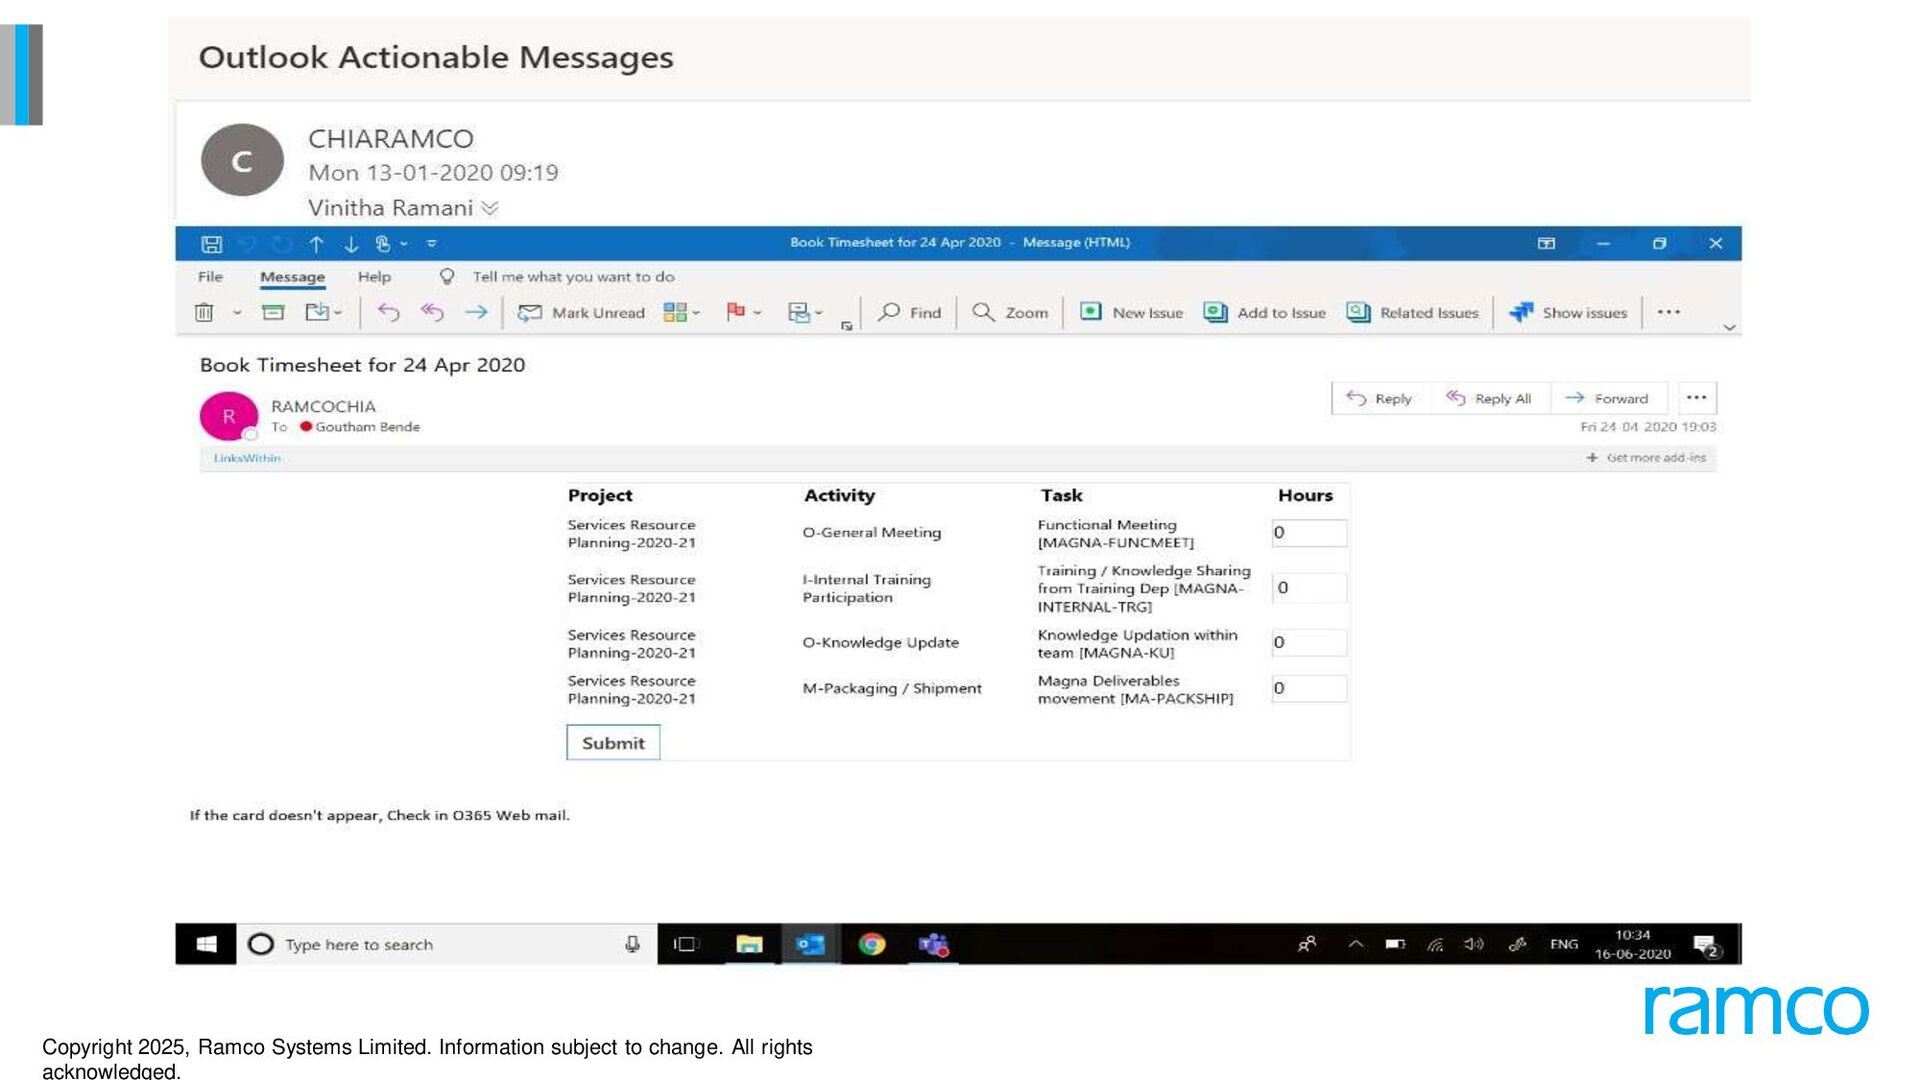Open Google Chrome from taskbar

(x=872, y=944)
